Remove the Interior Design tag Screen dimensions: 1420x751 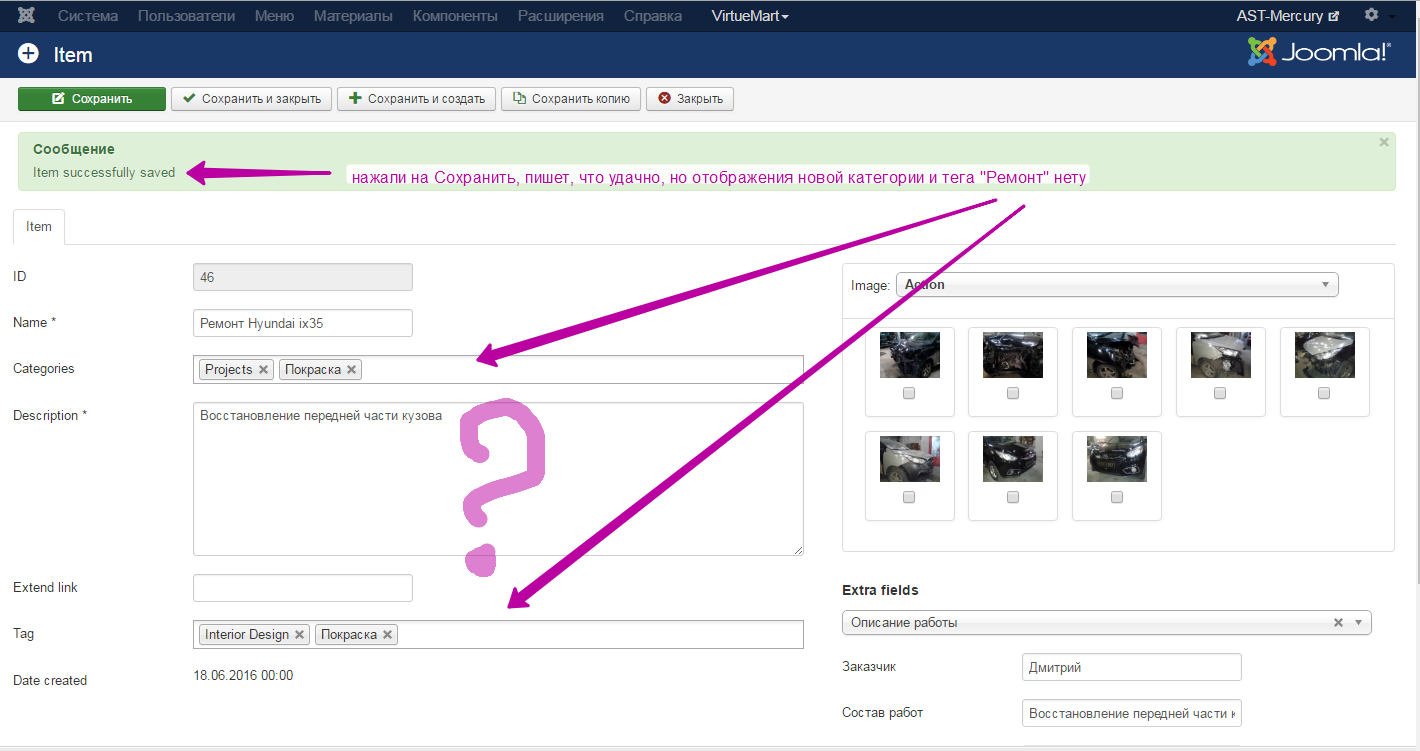pyautogui.click(x=300, y=635)
